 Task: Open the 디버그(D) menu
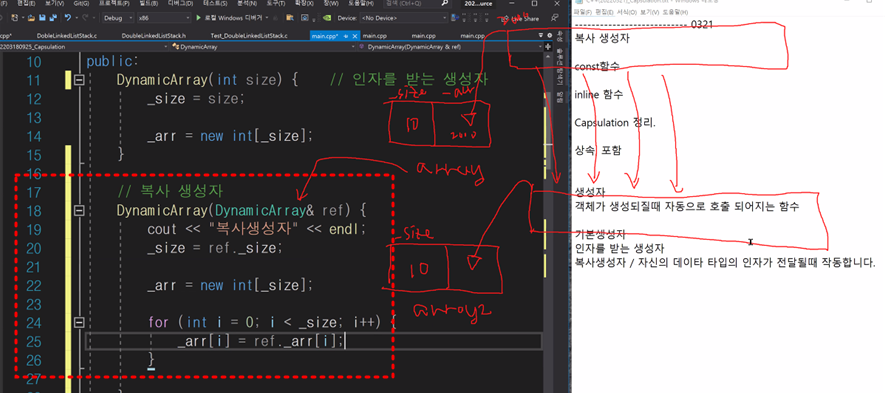180,3
